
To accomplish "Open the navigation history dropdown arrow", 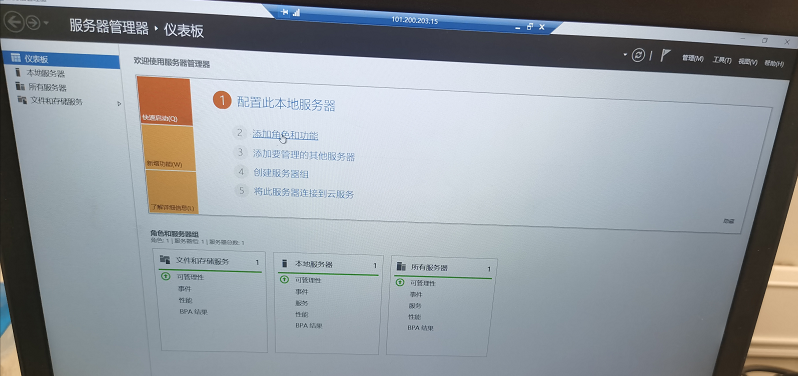I will pos(46,23).
